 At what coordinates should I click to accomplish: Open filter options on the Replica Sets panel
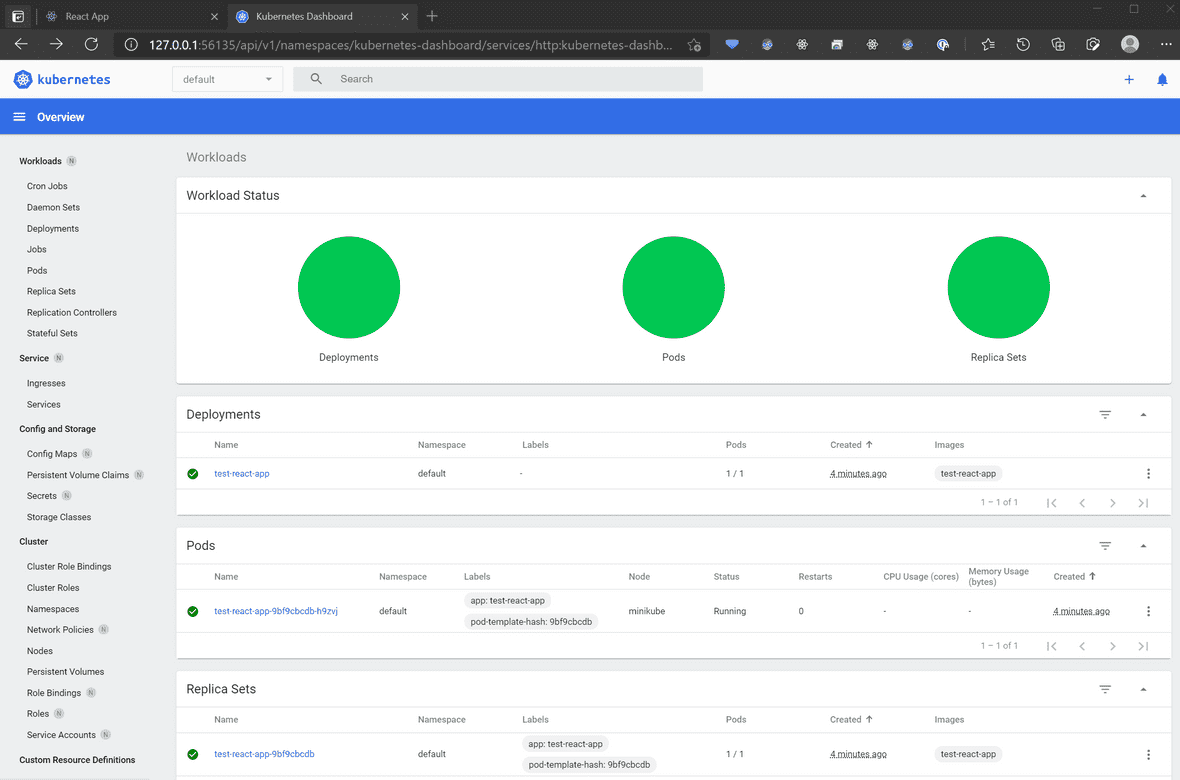pyautogui.click(x=1104, y=689)
